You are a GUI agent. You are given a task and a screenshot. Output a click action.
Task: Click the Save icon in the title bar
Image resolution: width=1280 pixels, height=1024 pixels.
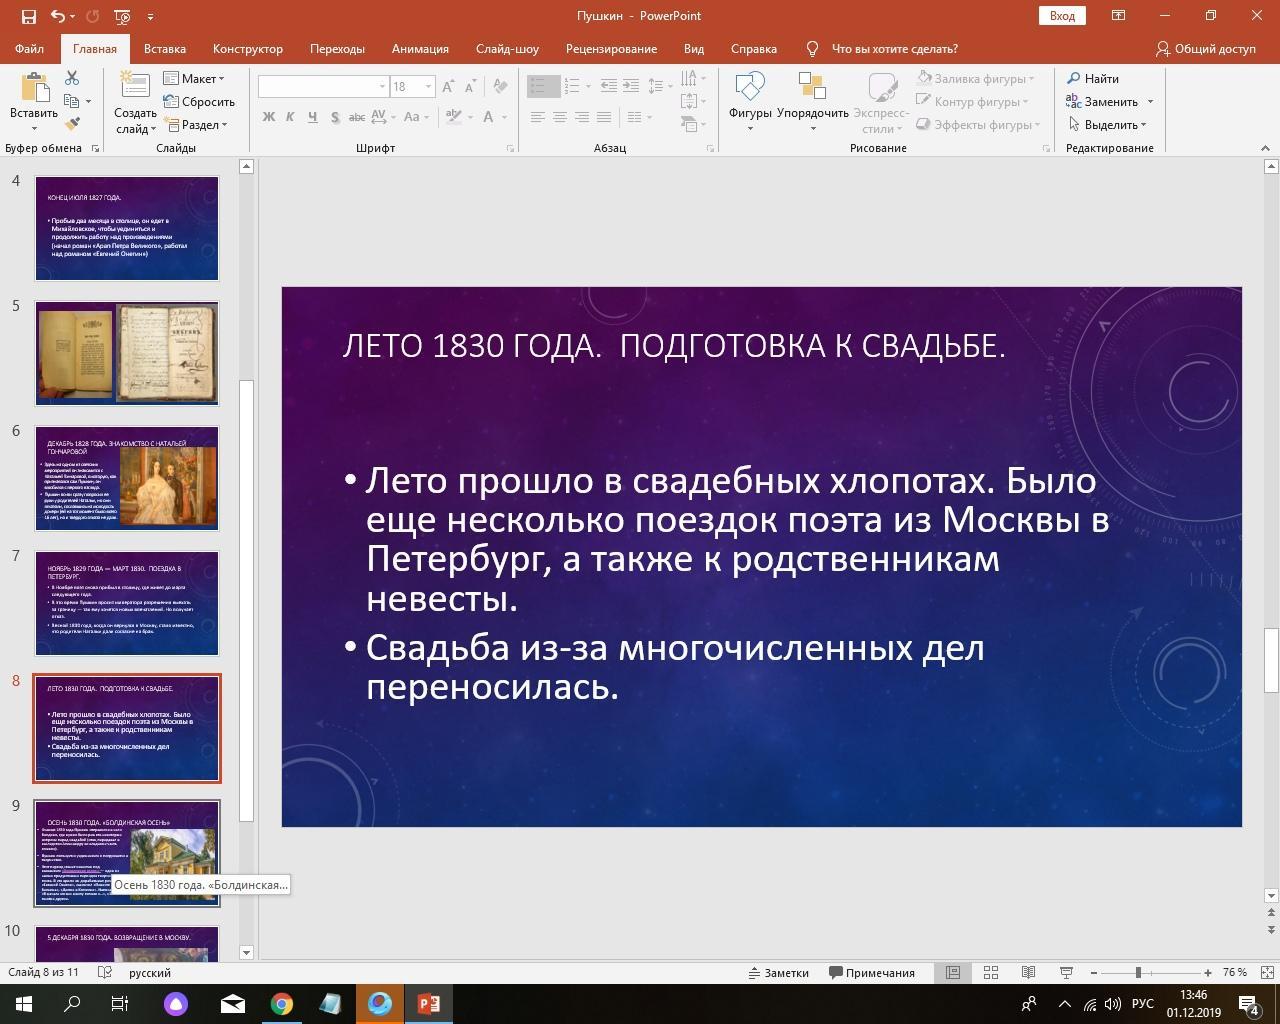[x=28, y=16]
